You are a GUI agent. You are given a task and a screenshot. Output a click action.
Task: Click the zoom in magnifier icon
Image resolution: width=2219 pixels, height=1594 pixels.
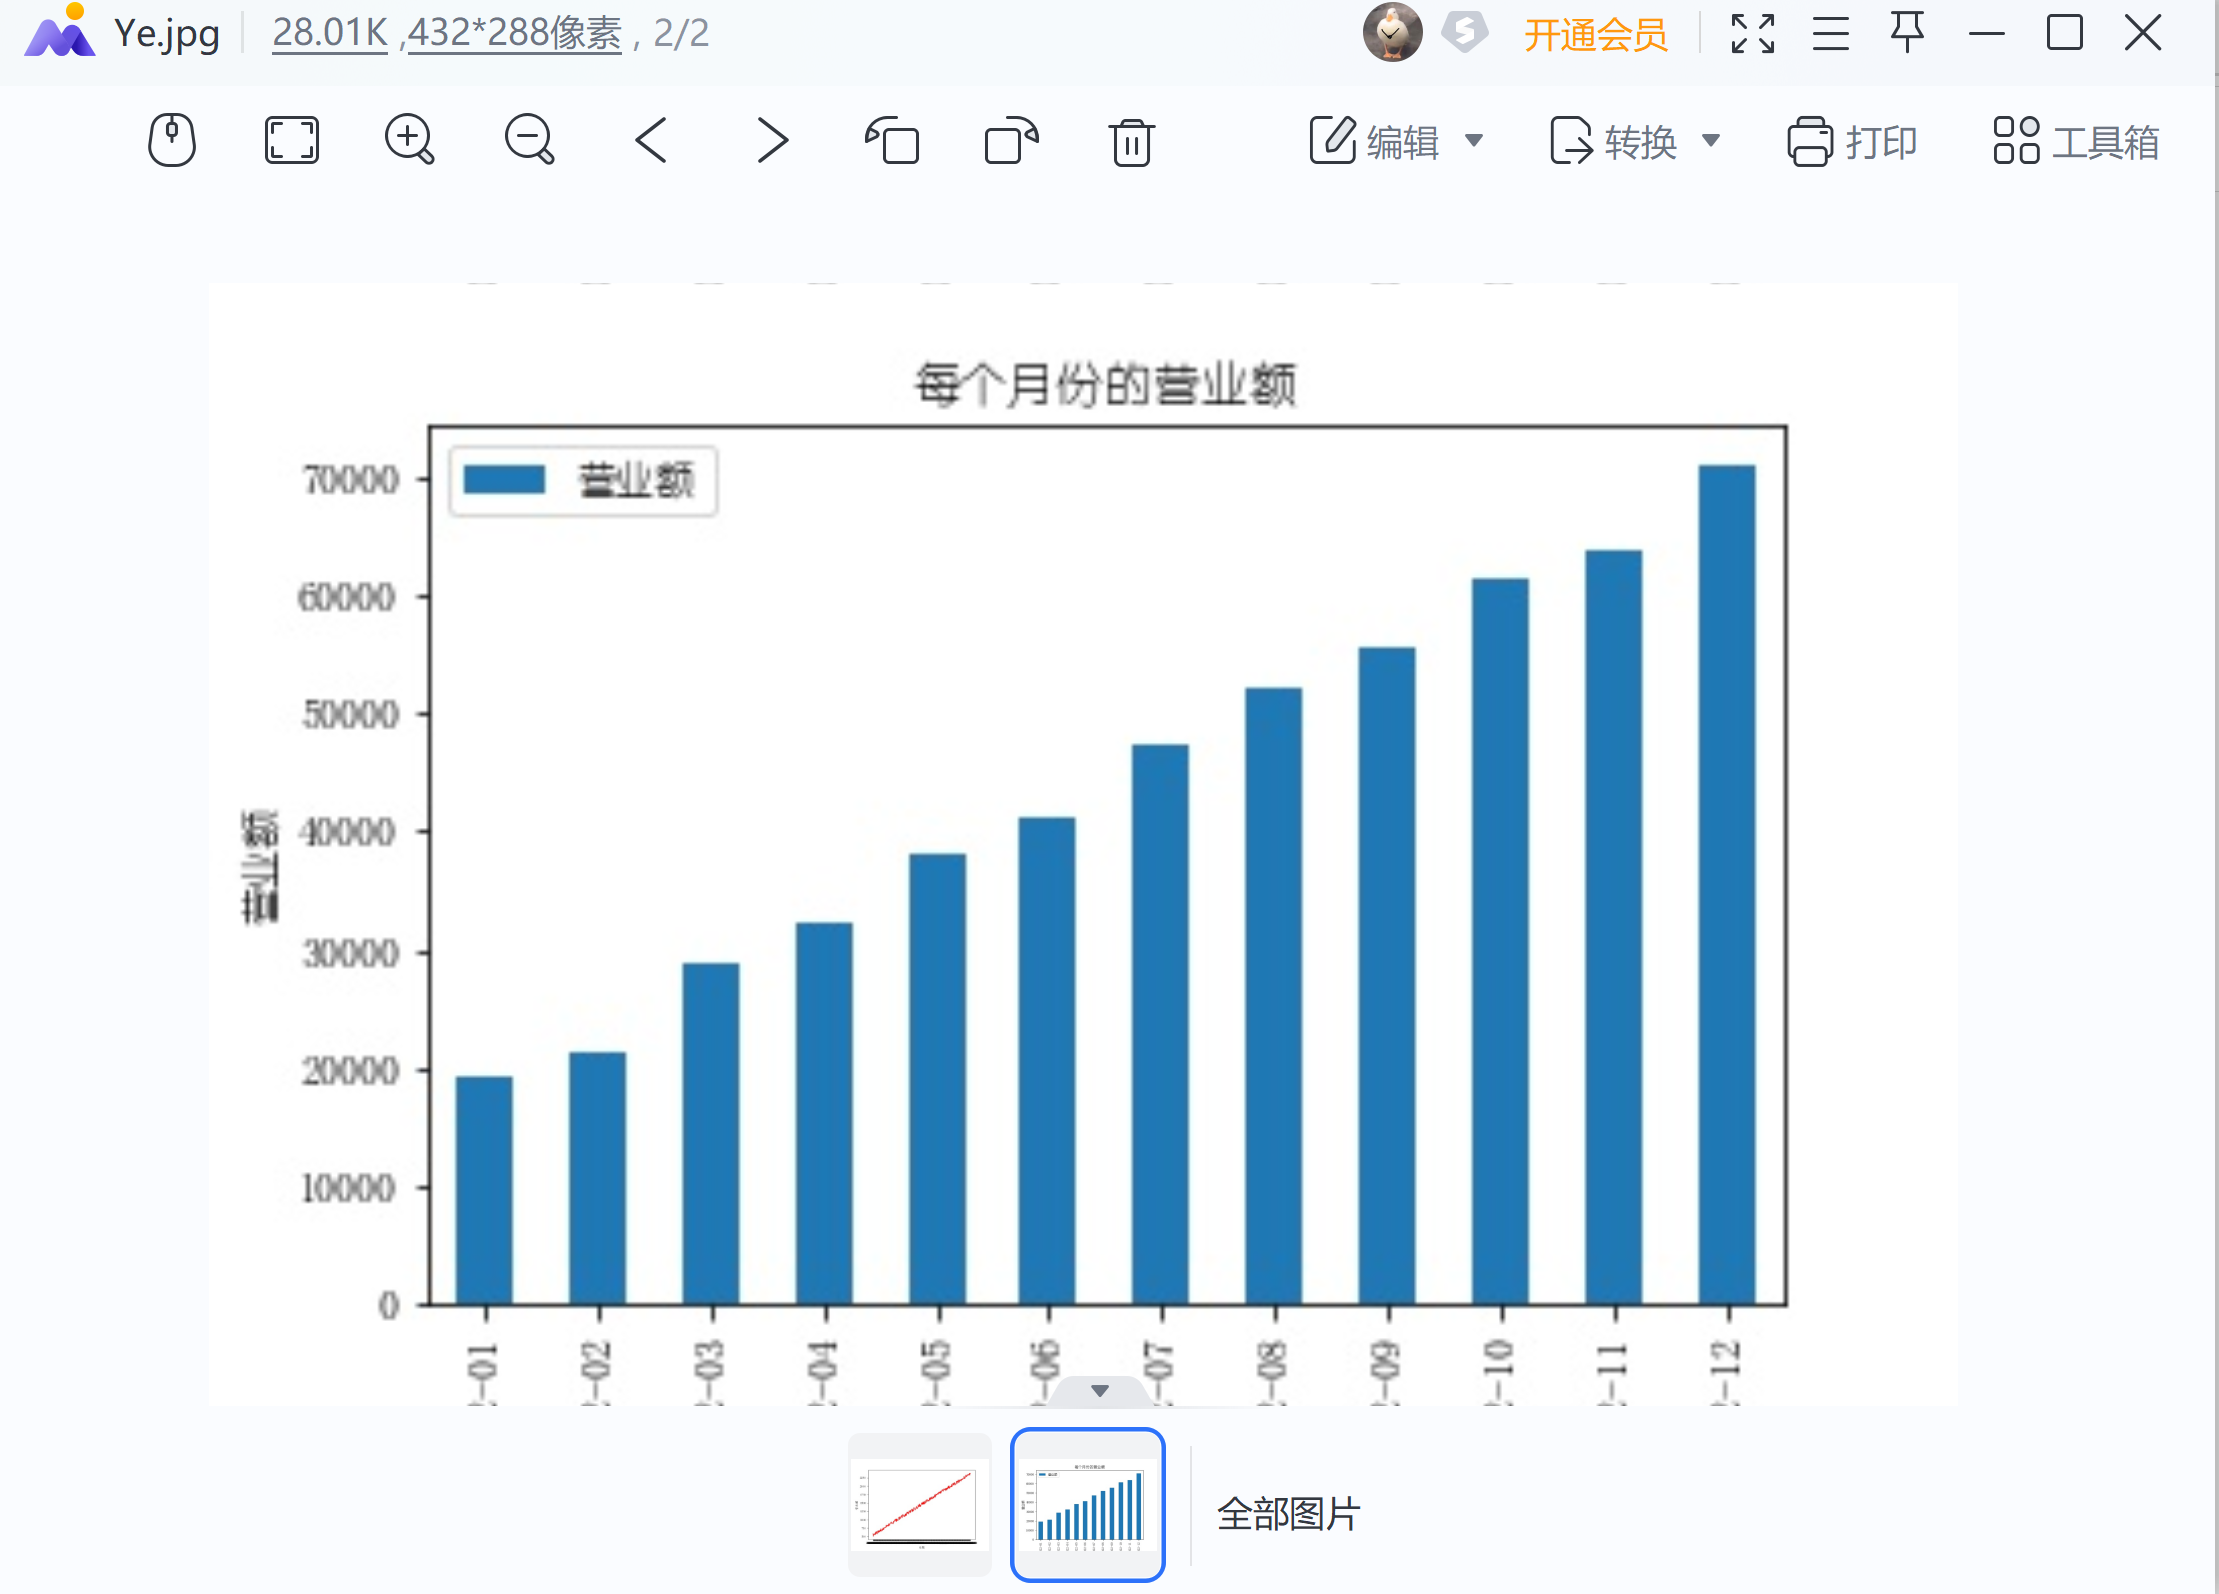point(409,140)
